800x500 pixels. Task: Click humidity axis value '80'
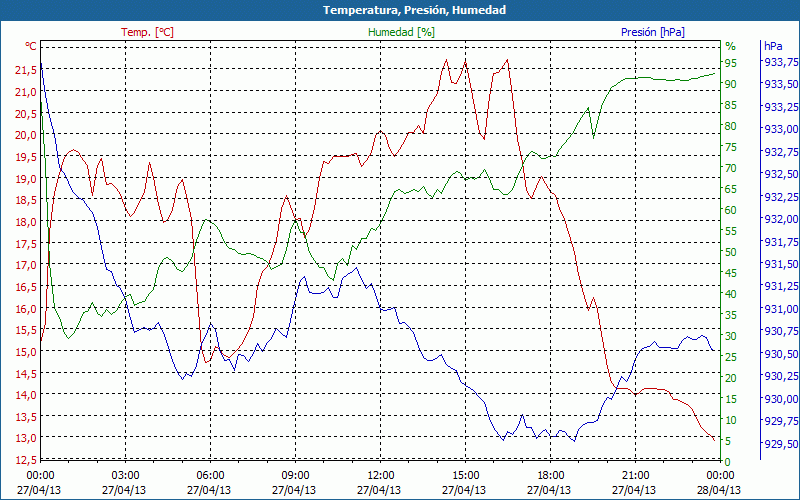click(x=731, y=126)
